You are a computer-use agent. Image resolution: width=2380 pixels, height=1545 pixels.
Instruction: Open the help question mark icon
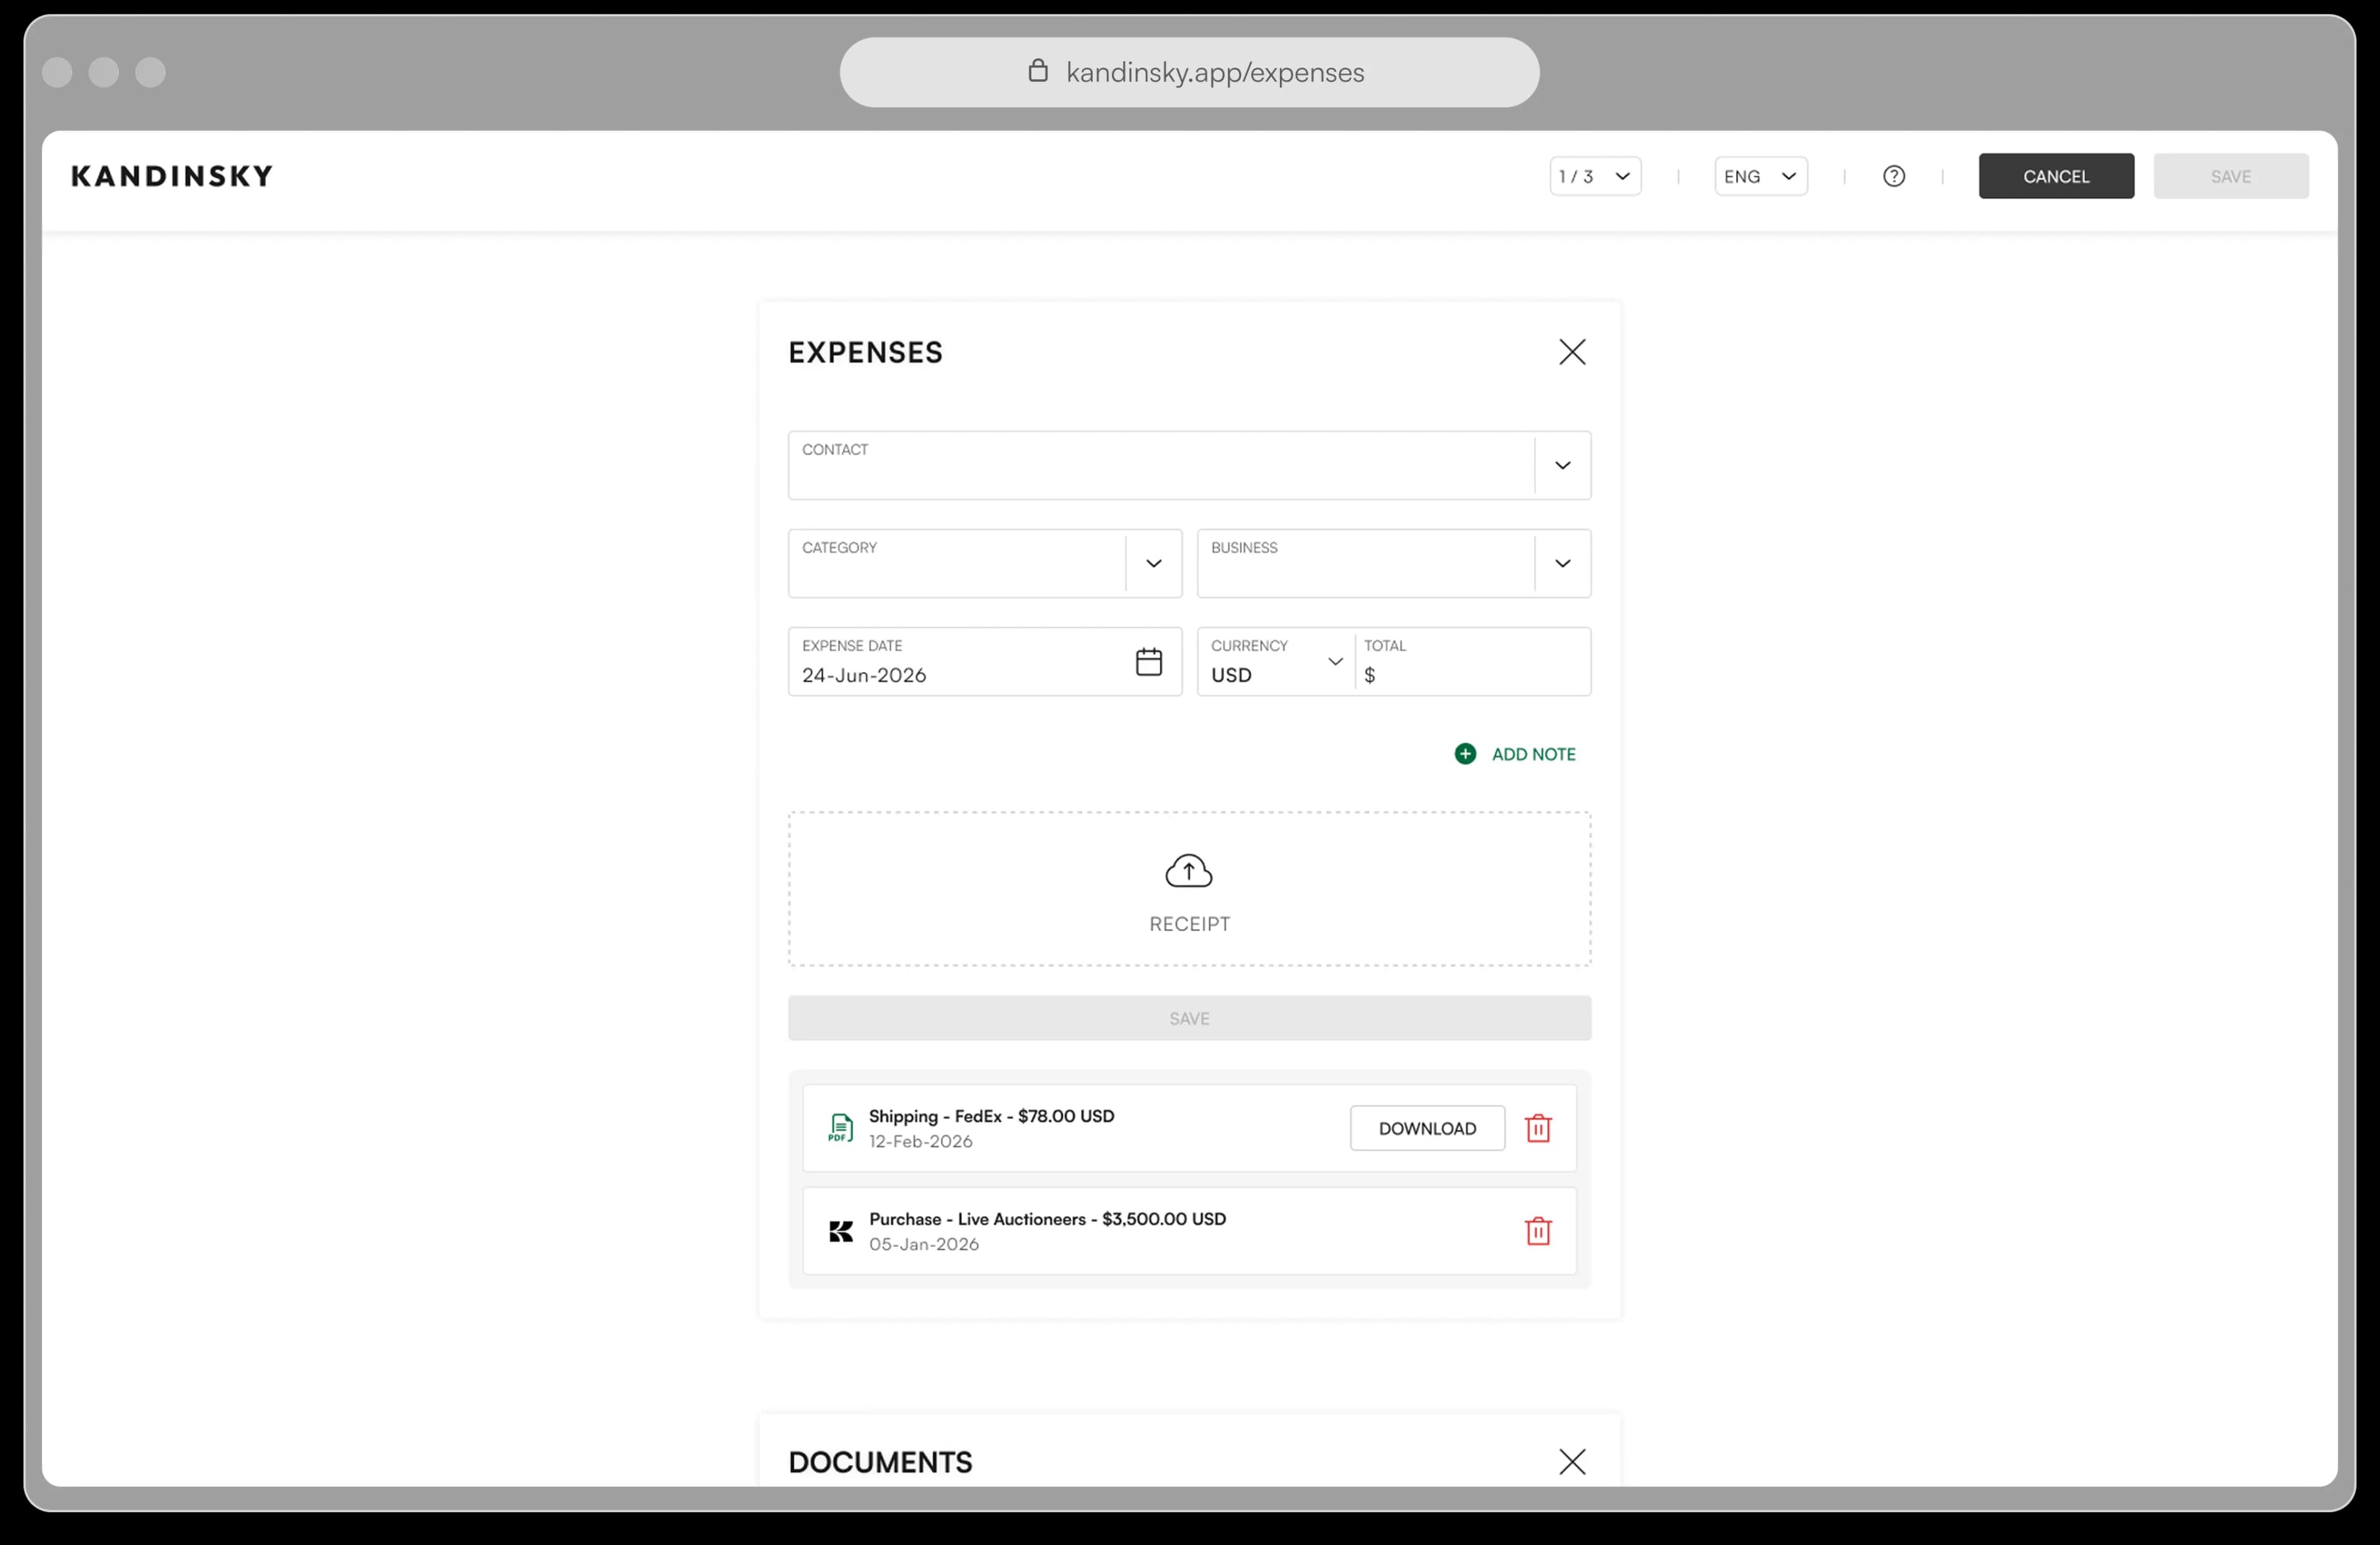[x=1893, y=176]
